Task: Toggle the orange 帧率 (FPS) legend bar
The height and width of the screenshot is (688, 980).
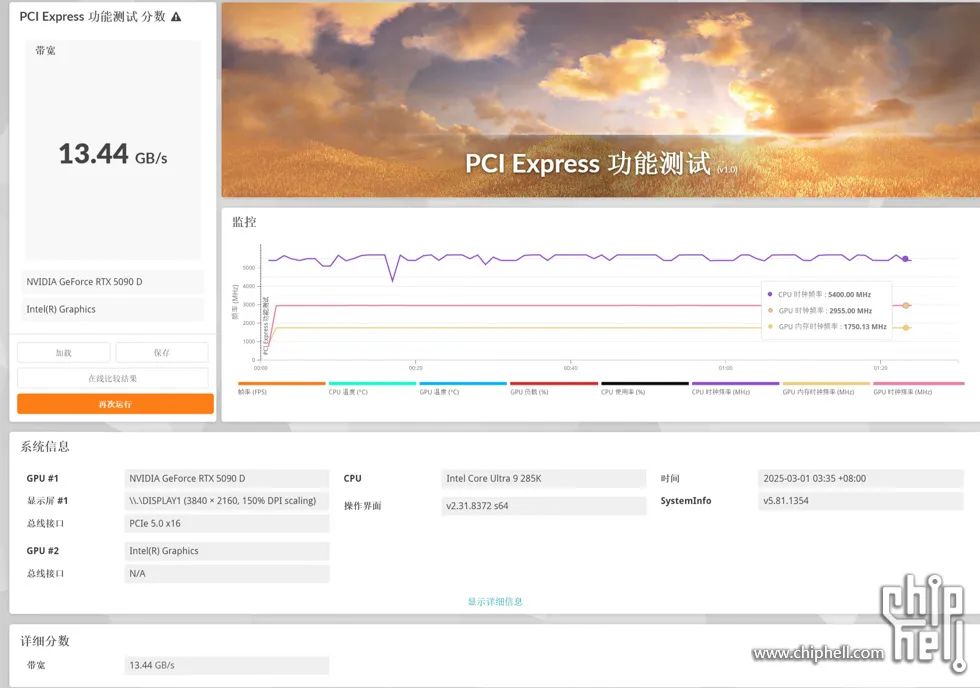Action: coord(282,384)
